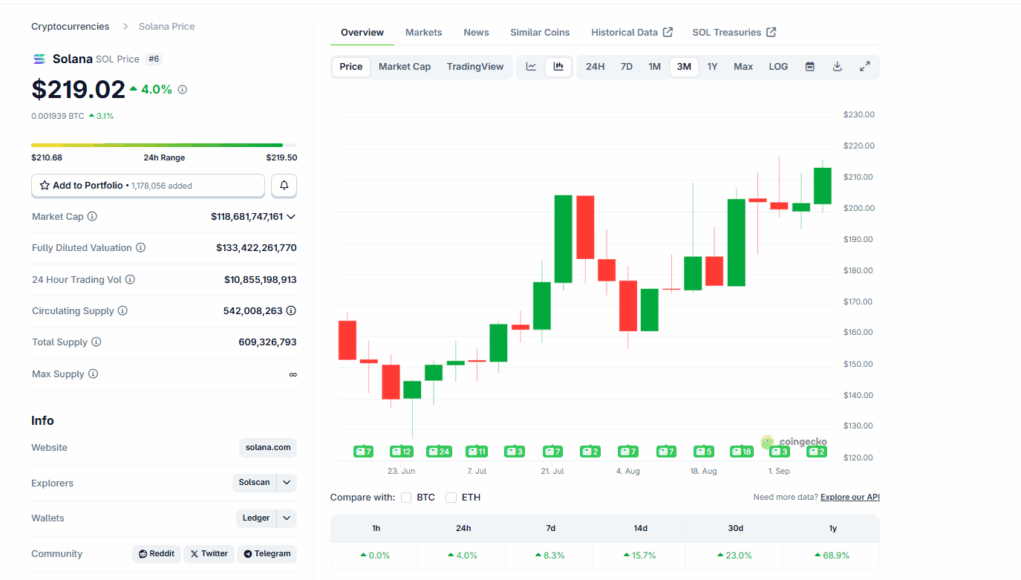Switch chart to TradingView mode
Image resolution: width=1021 pixels, height=580 pixels.
[x=475, y=67]
